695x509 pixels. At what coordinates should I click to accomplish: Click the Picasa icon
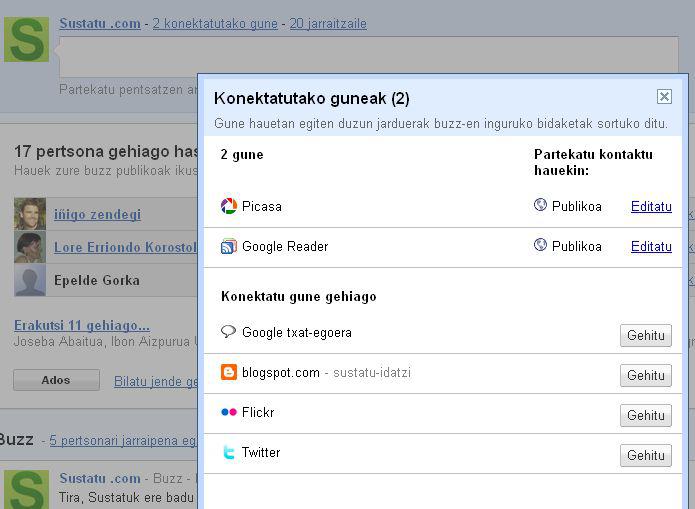point(228,206)
